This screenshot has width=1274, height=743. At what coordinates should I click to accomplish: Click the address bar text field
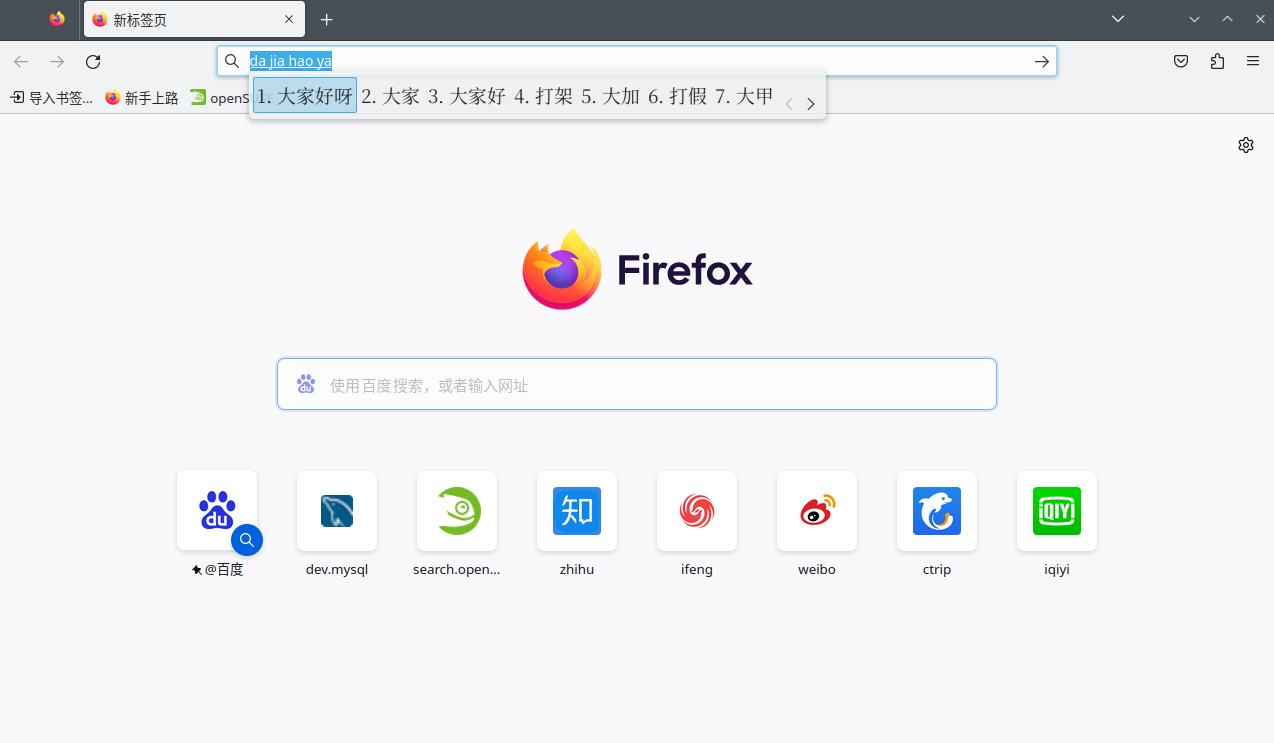637,61
